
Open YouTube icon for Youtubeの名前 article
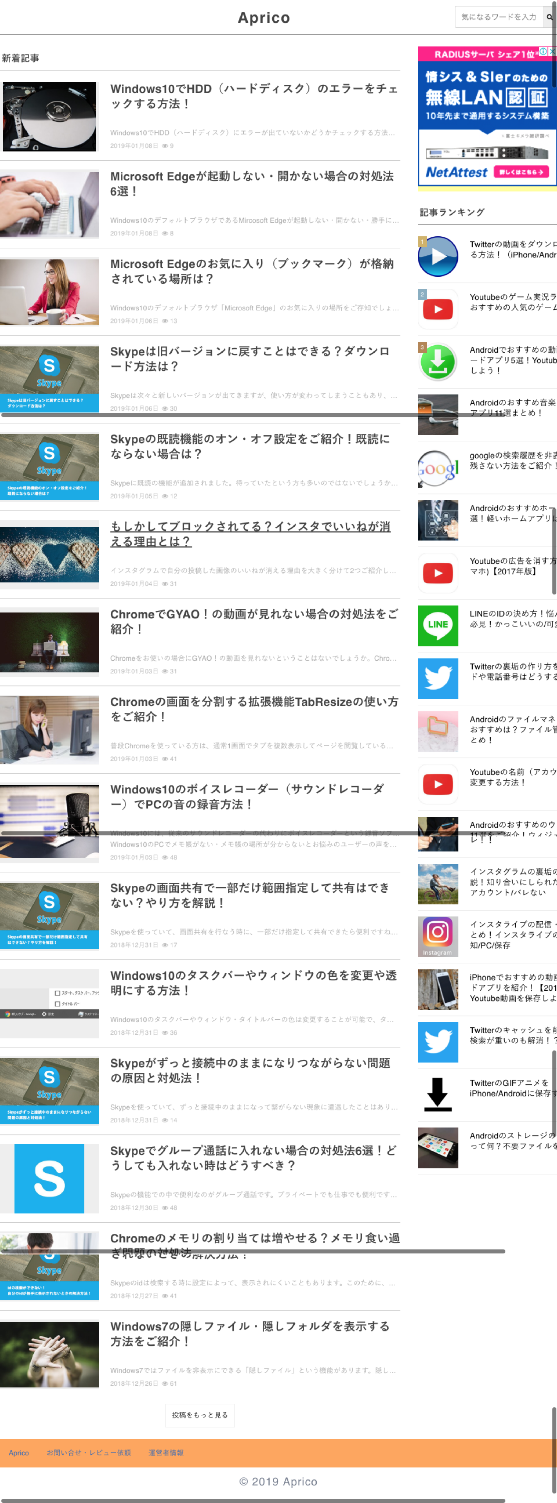pos(437,783)
